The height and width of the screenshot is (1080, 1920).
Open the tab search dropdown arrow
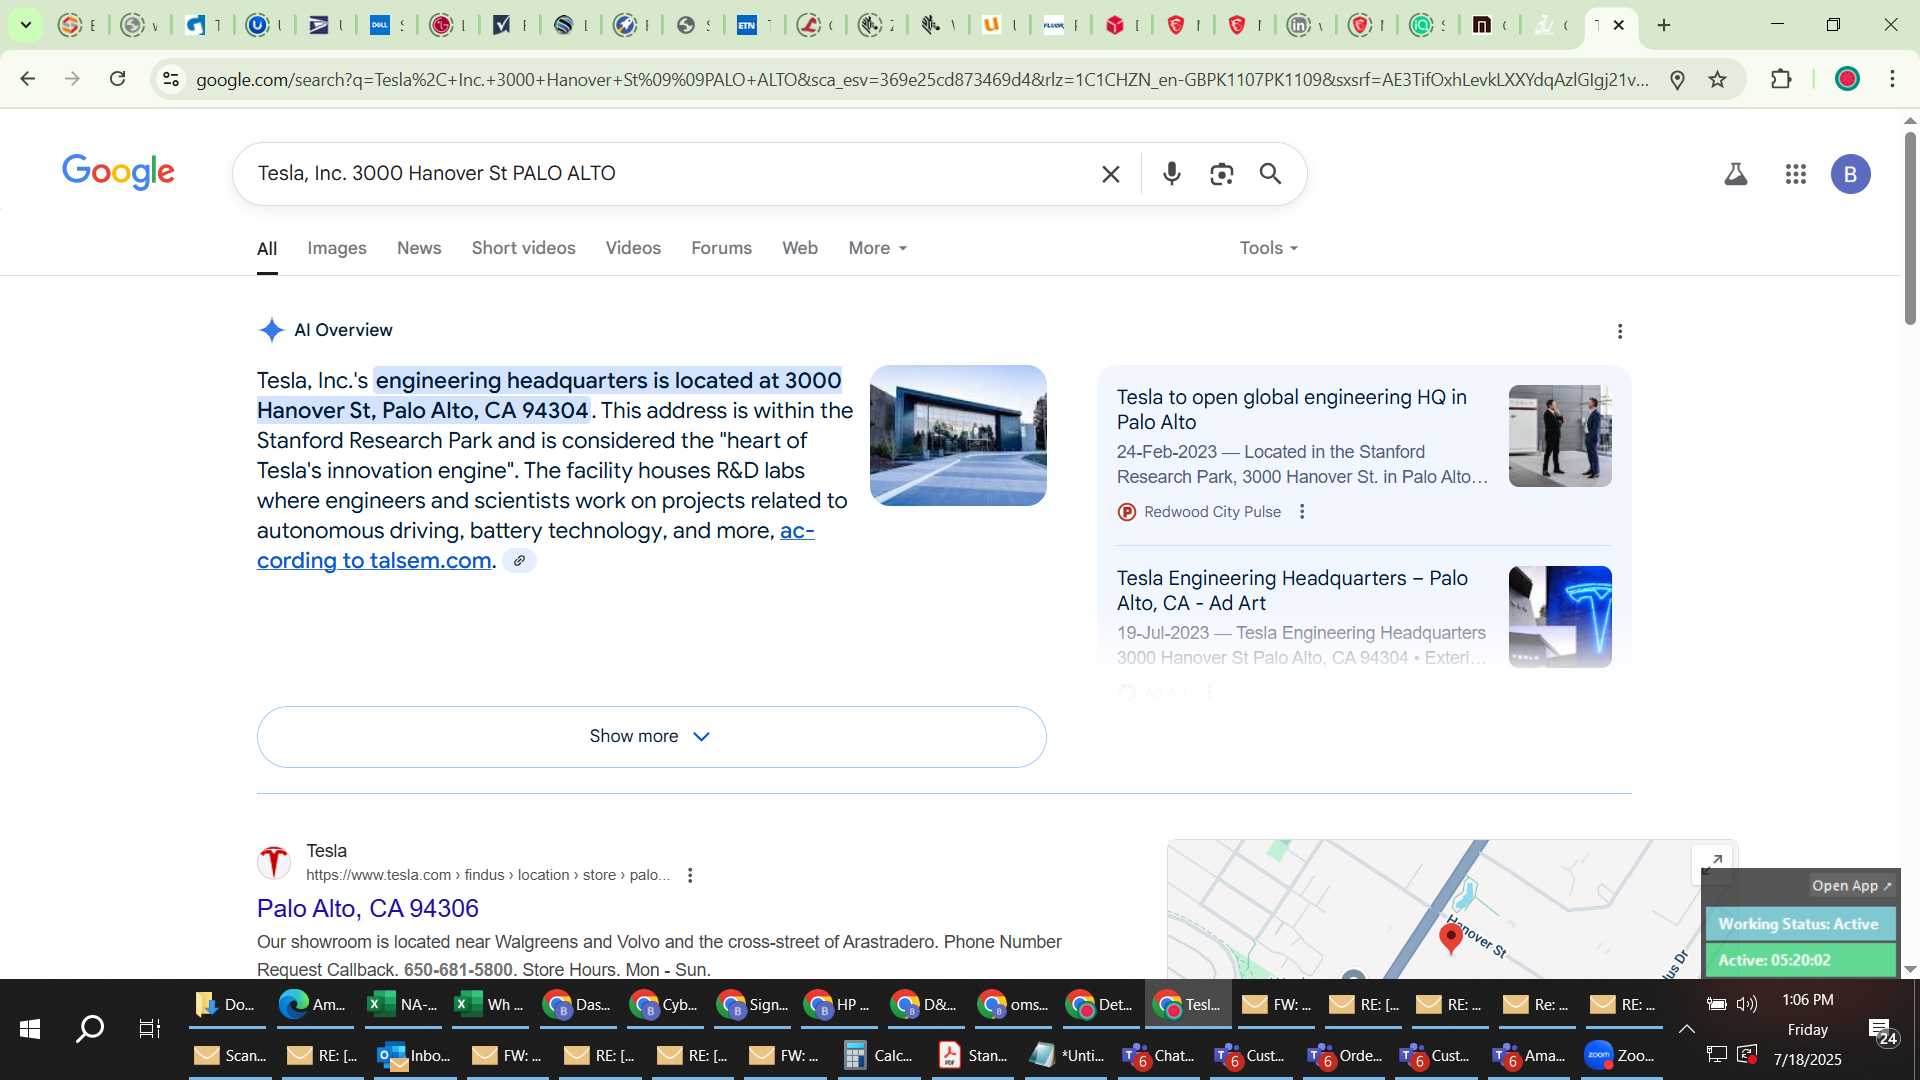(x=25, y=25)
